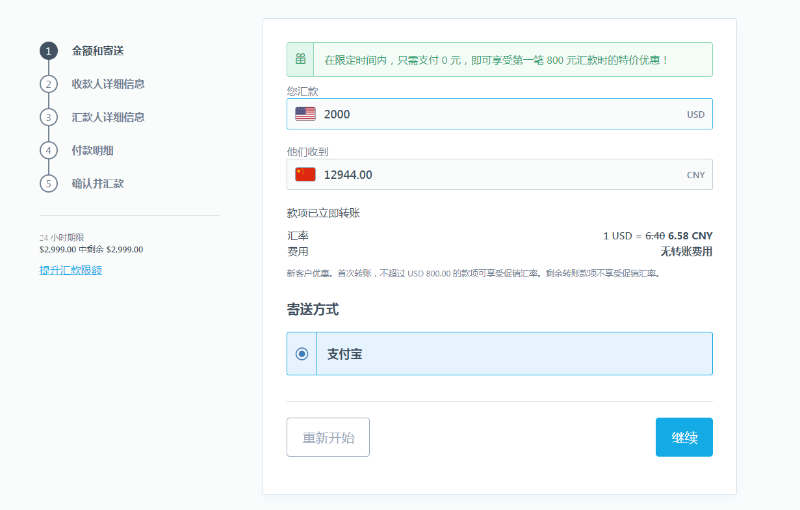Click the CNY currency label in receive field
This screenshot has height=510, width=800.
[x=695, y=175]
